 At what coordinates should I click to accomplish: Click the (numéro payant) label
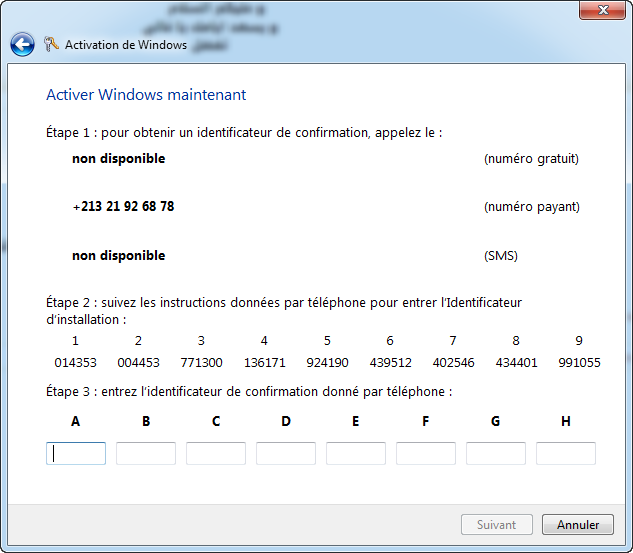(x=532, y=207)
